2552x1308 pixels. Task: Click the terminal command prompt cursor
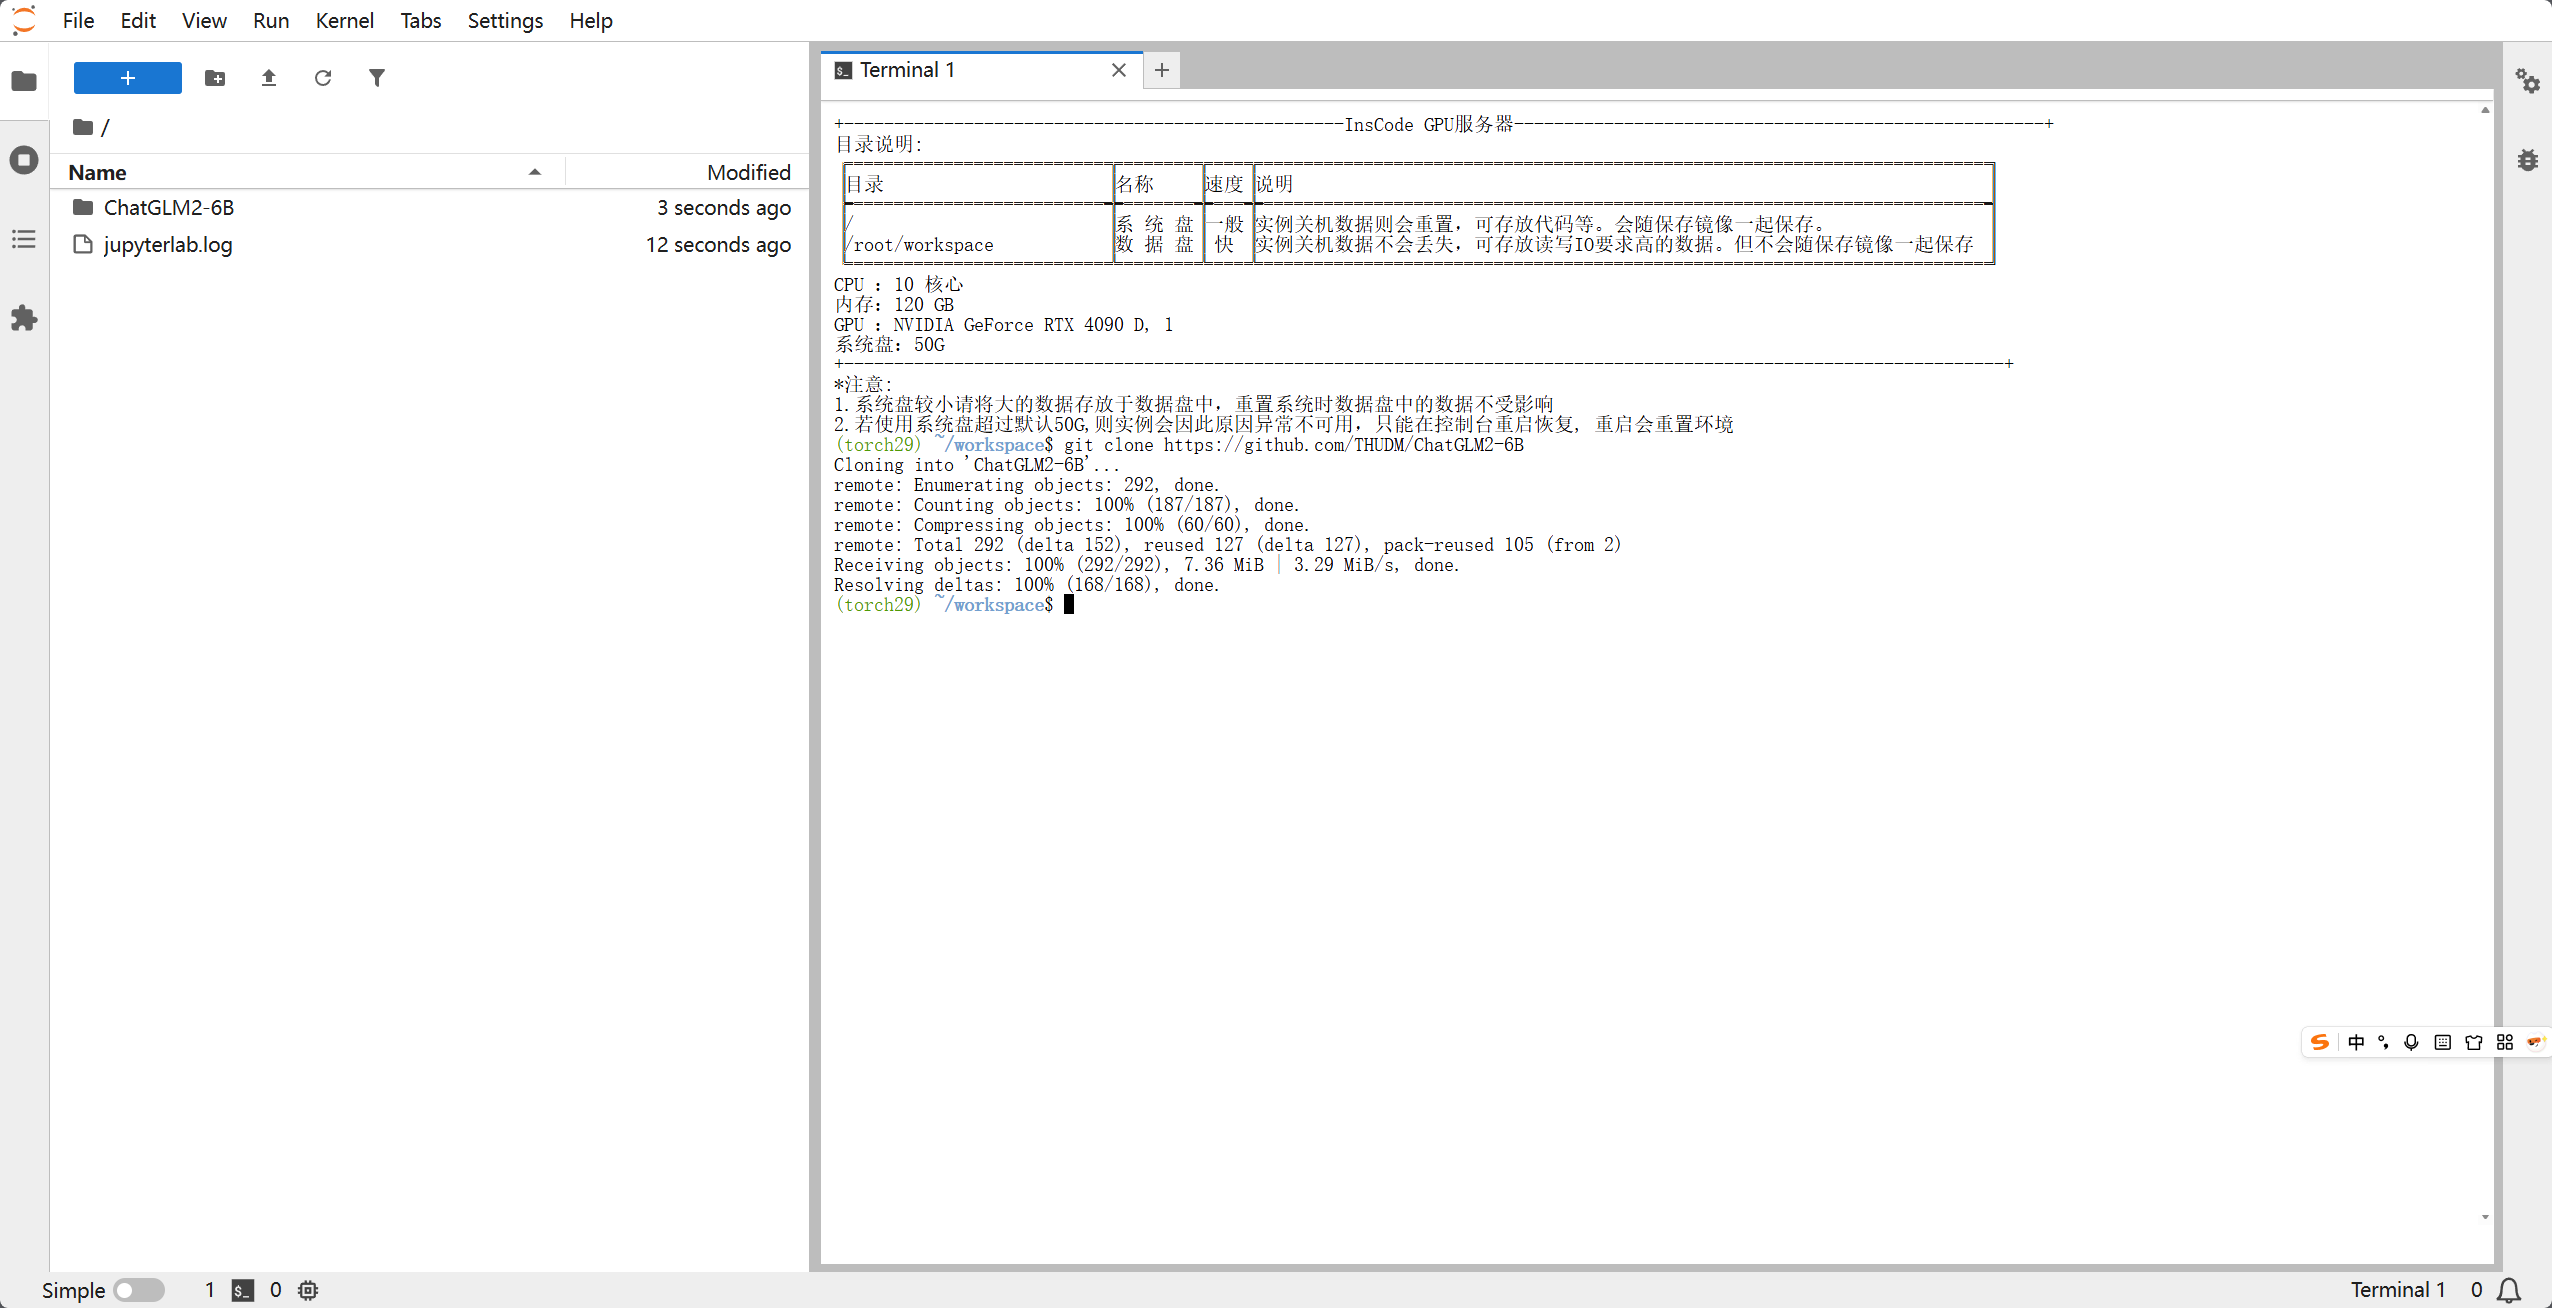(x=1069, y=604)
